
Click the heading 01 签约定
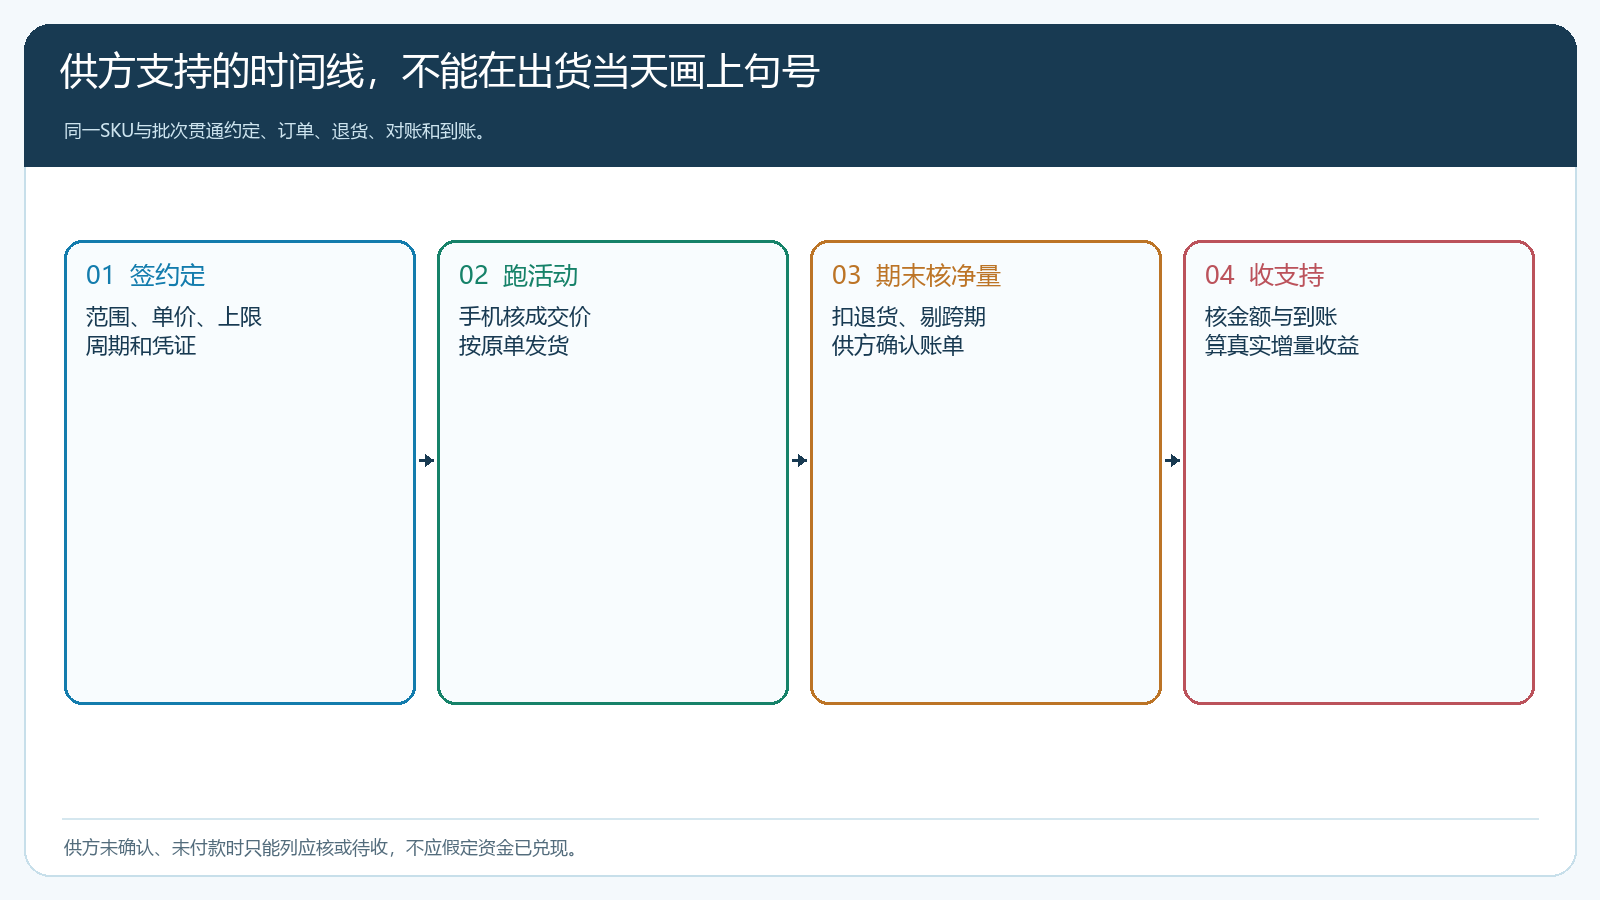145,275
